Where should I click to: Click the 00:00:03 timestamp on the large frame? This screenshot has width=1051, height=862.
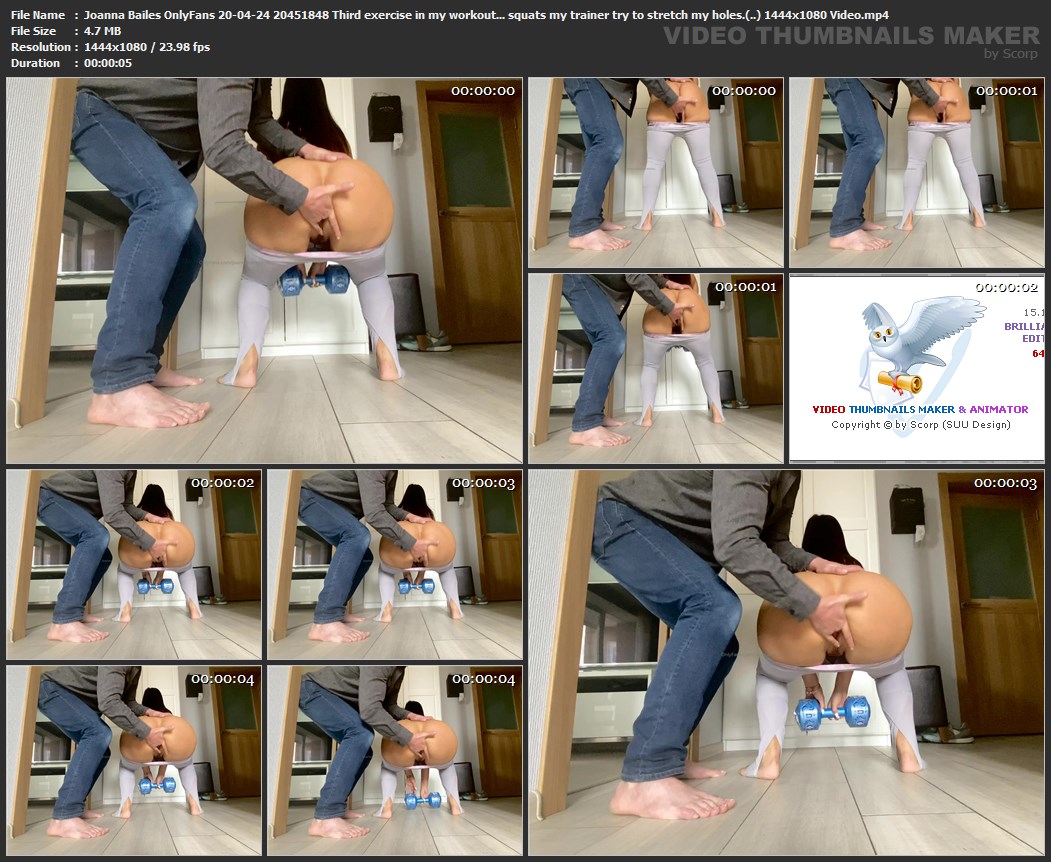[1005, 483]
